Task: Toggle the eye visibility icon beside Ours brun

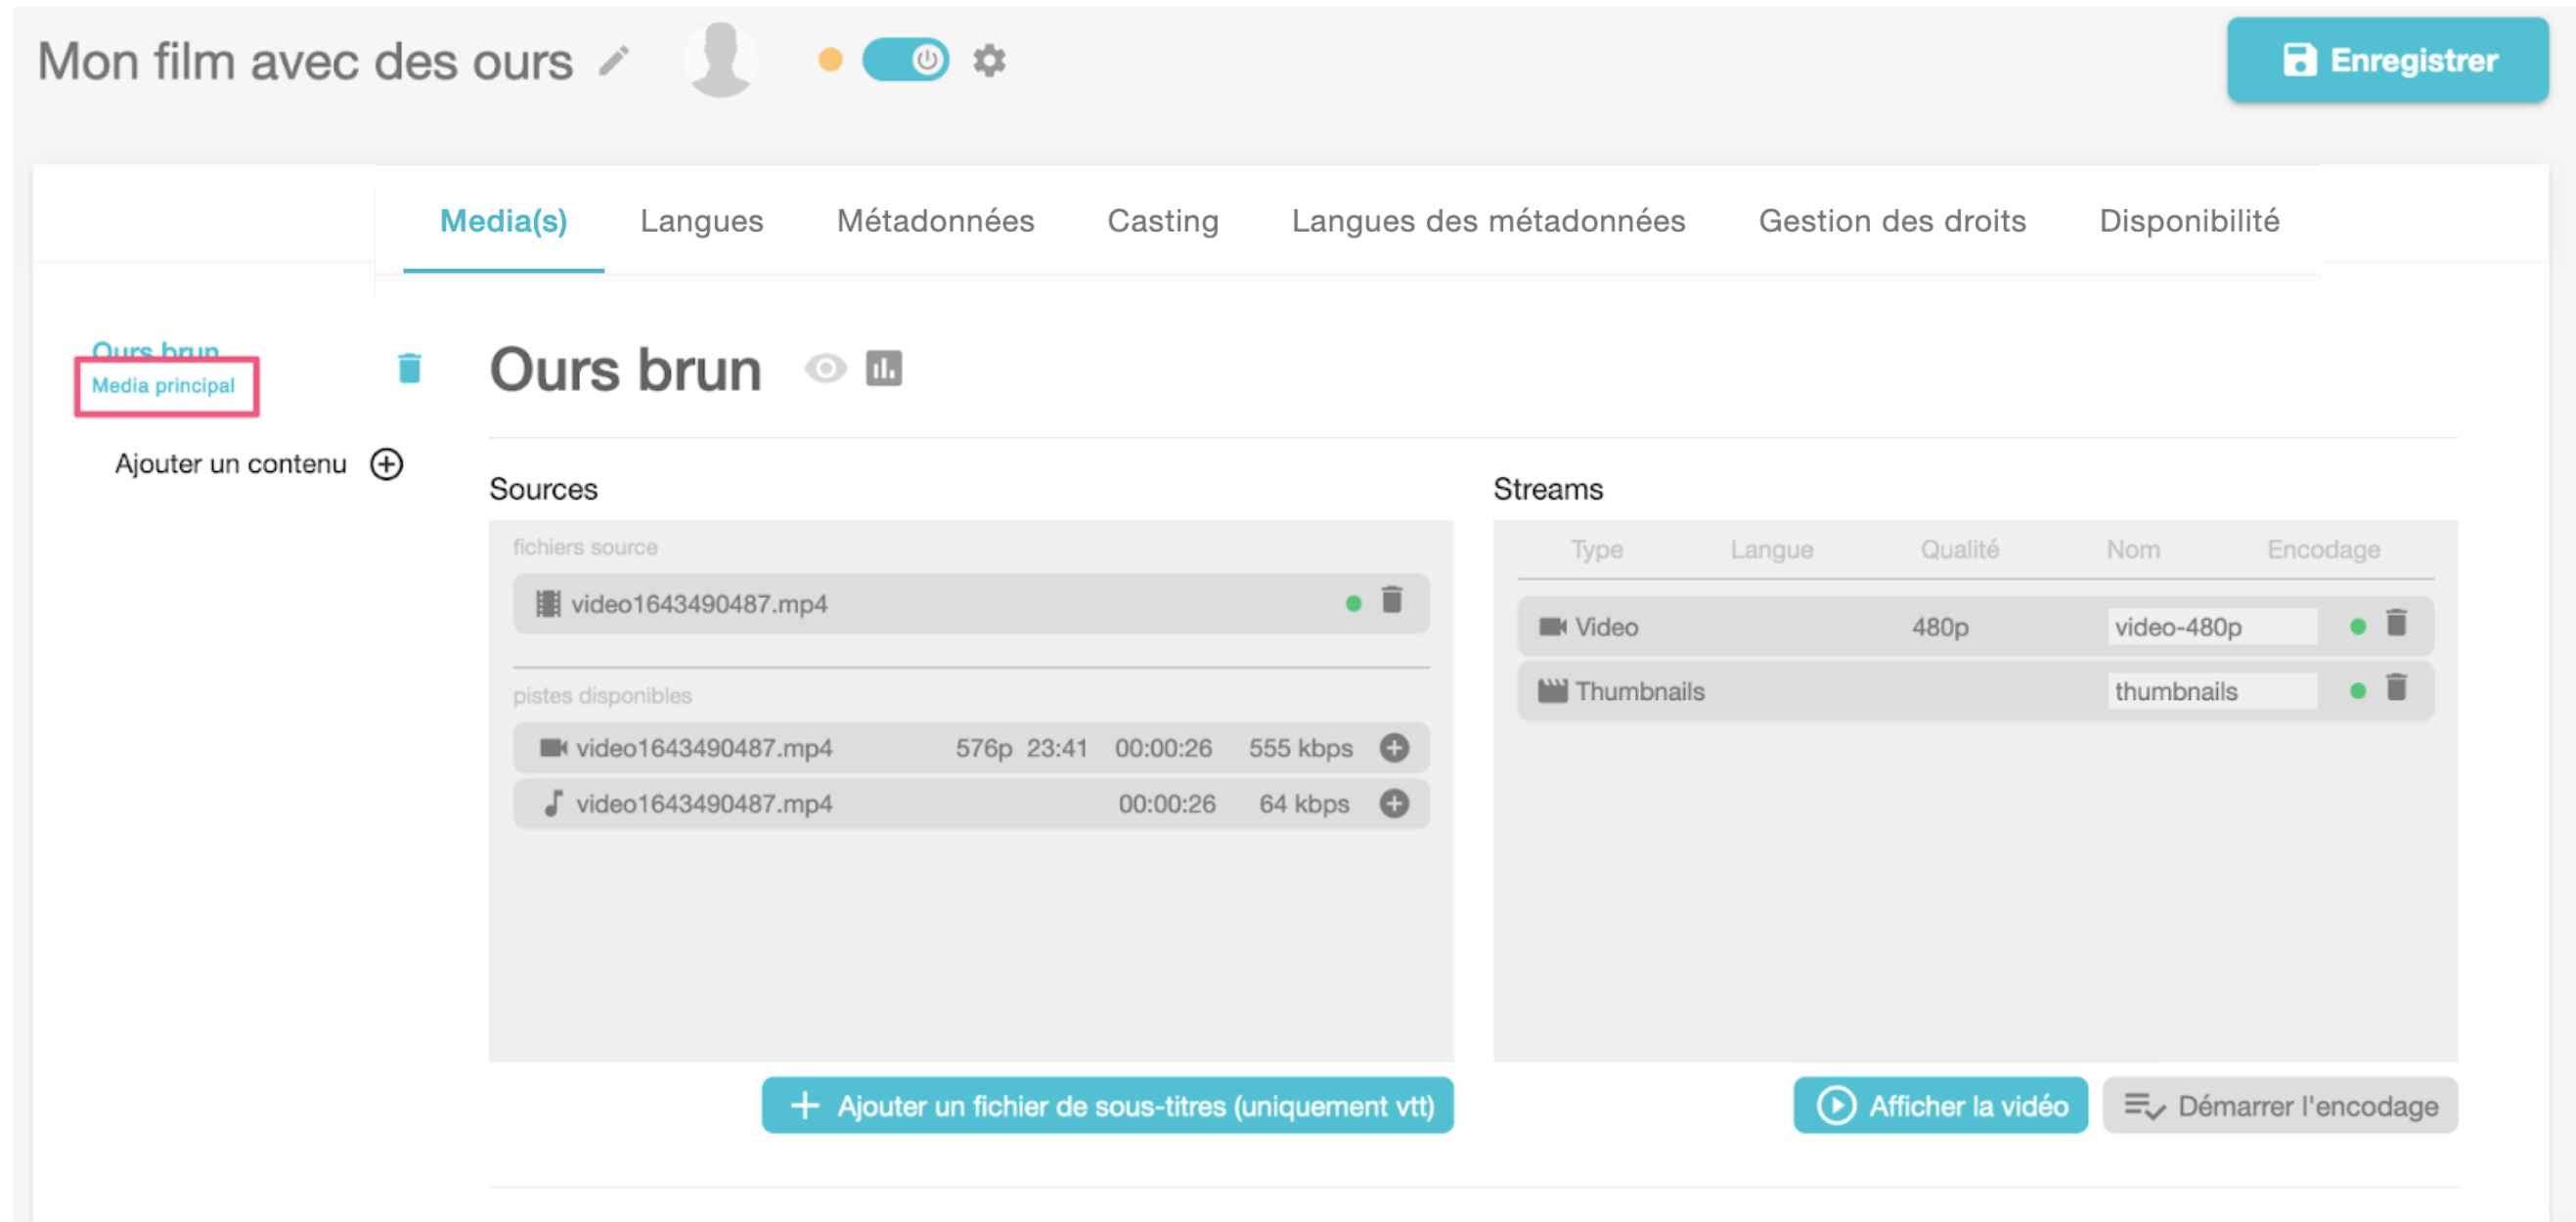Action: coord(825,369)
